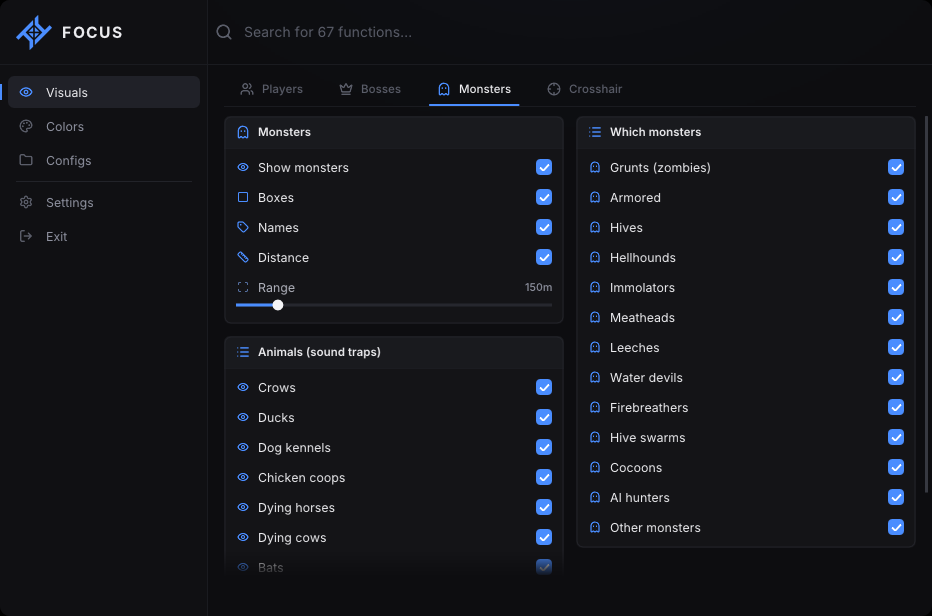Click the palette icon beside Colors
Screen dimensions: 932x616
tap(26, 126)
